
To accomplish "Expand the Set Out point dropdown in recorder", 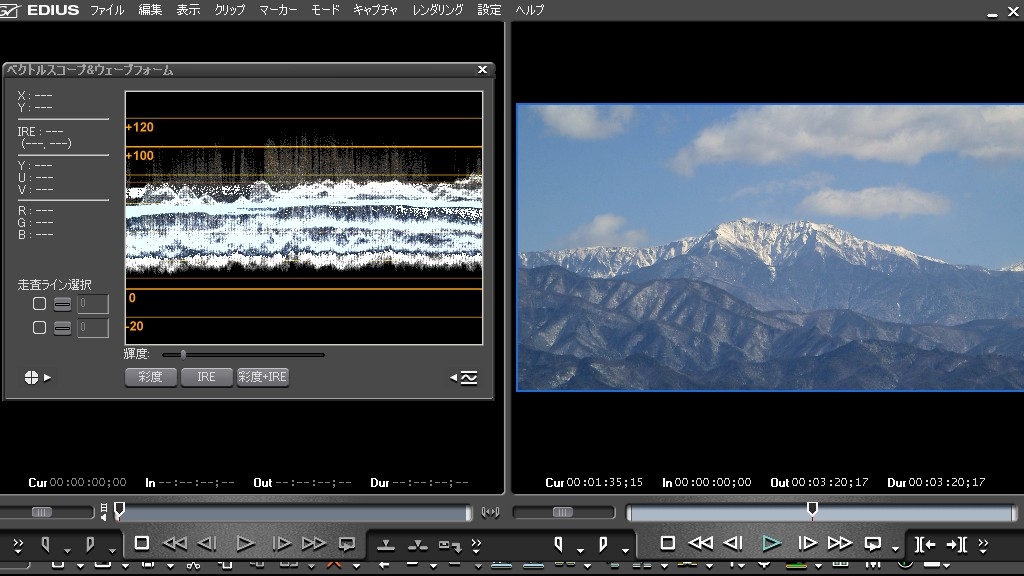I will (626, 550).
